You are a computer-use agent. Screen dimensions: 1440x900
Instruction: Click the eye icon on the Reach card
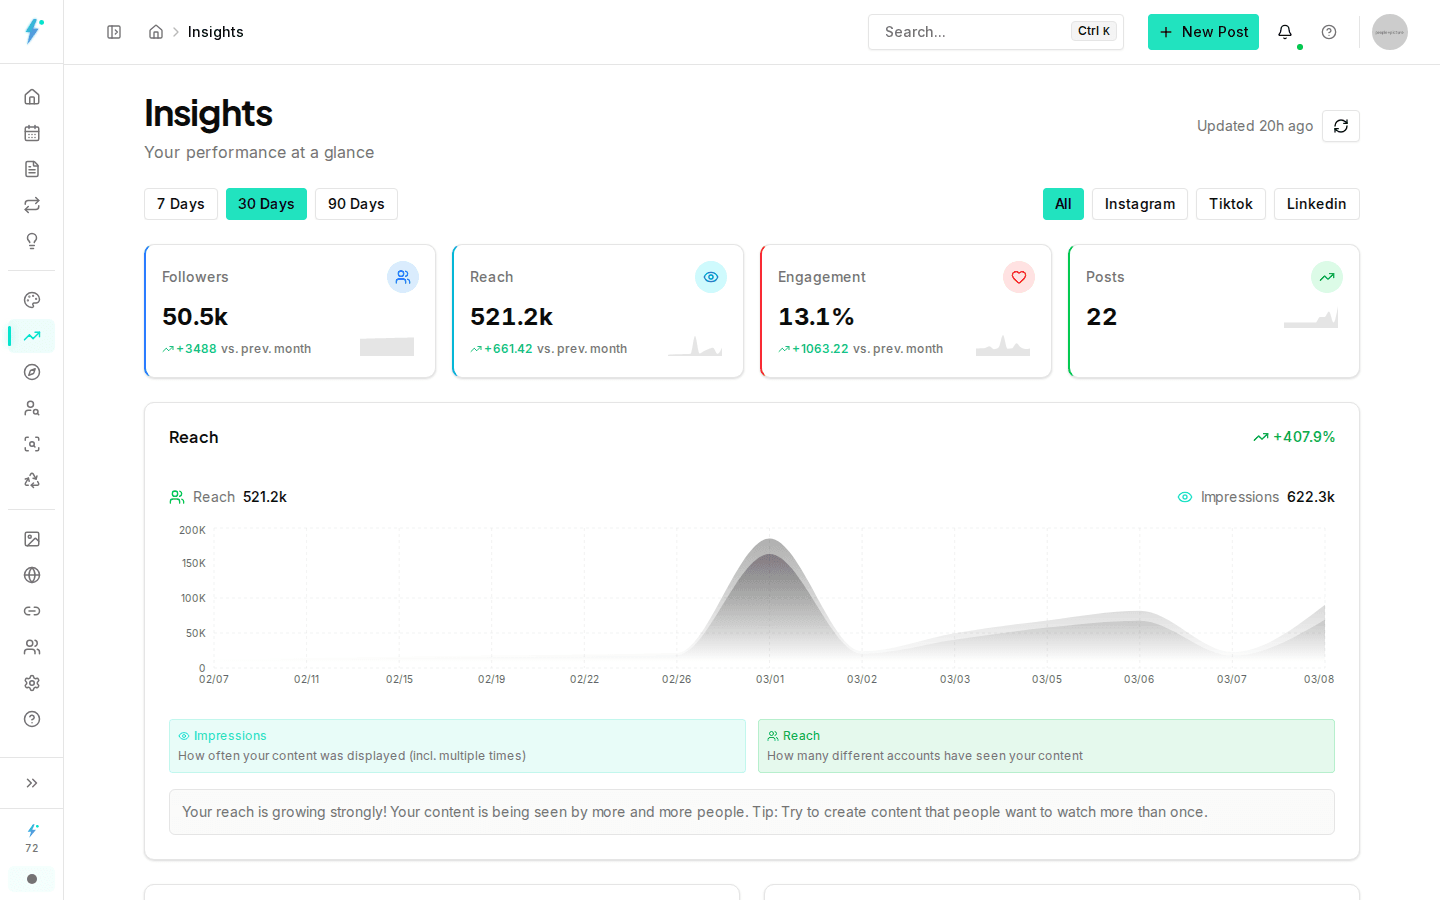[x=711, y=277]
